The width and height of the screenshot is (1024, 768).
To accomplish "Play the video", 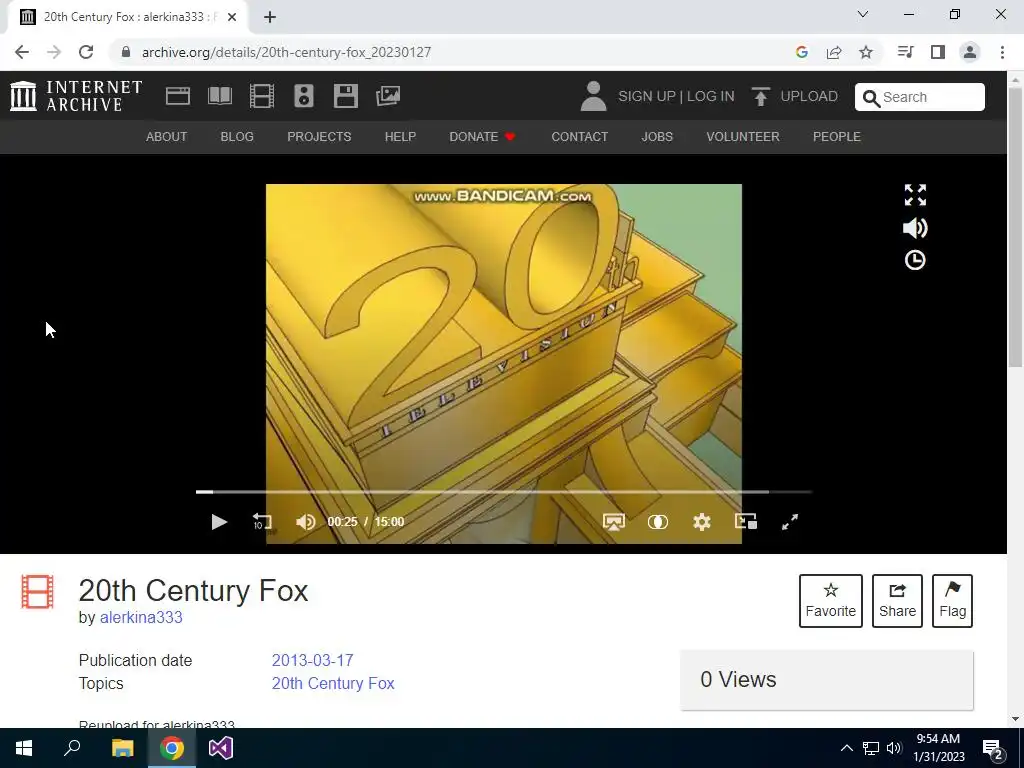I will pos(219,522).
